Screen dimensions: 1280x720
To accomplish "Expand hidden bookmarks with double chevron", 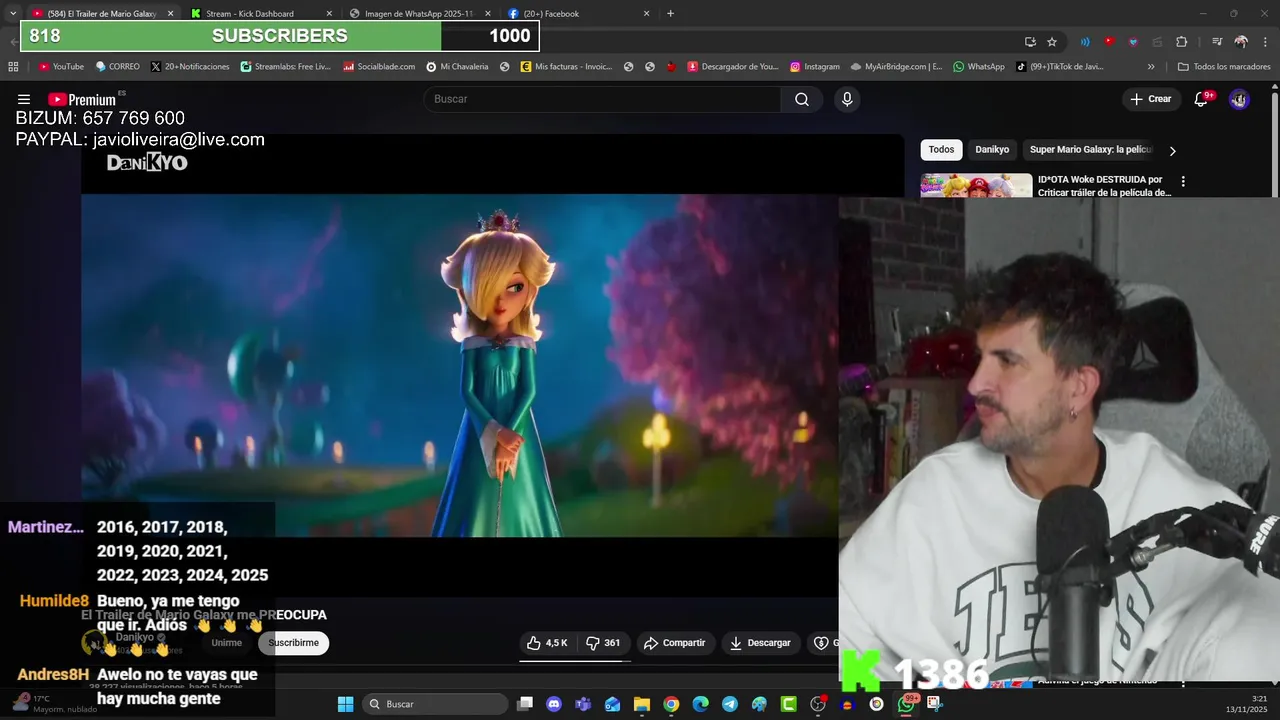I will pyautogui.click(x=1151, y=67).
